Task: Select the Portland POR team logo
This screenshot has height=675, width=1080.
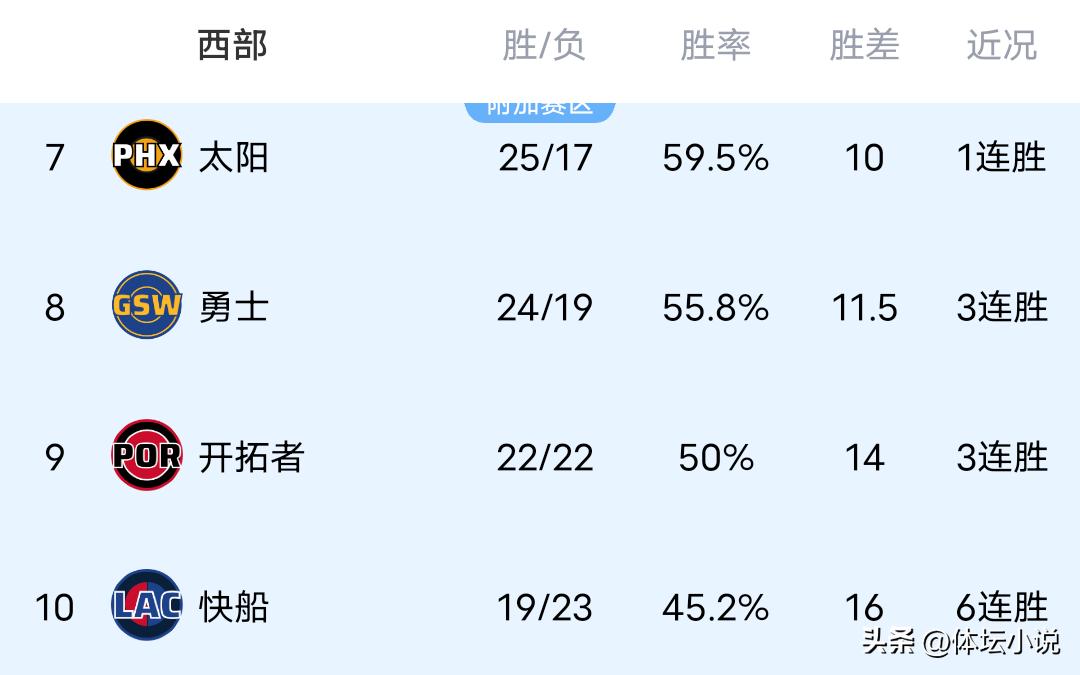Action: [147, 456]
